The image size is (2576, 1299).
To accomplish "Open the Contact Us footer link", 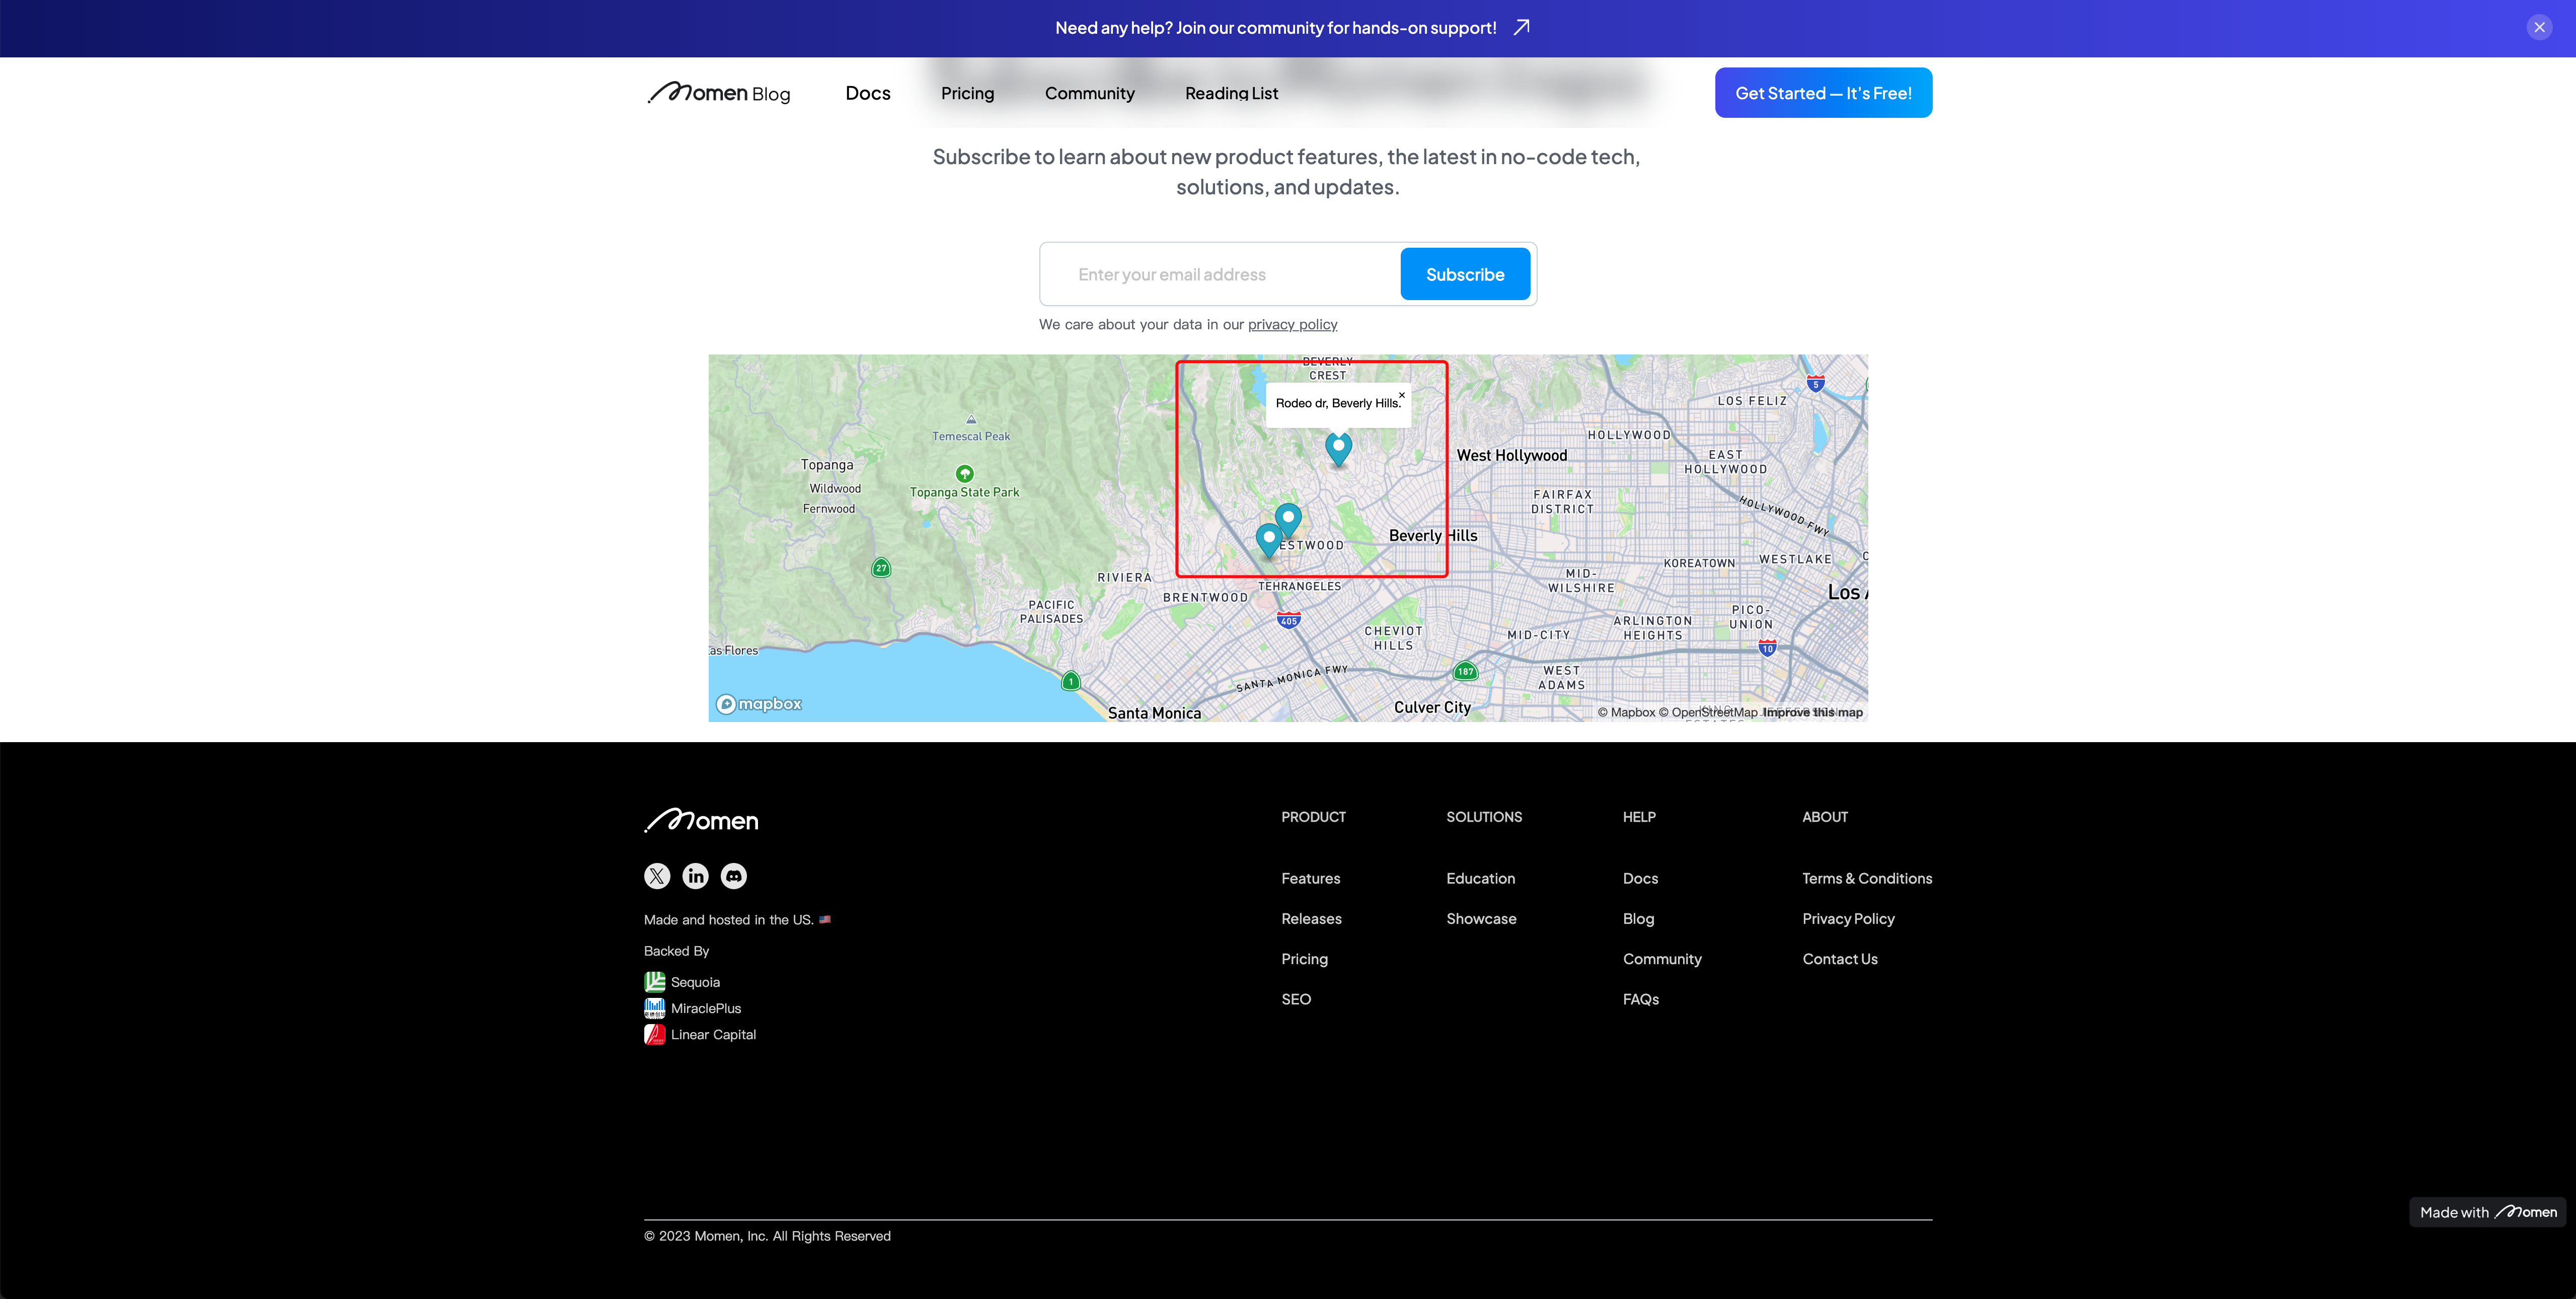I will [1840, 959].
